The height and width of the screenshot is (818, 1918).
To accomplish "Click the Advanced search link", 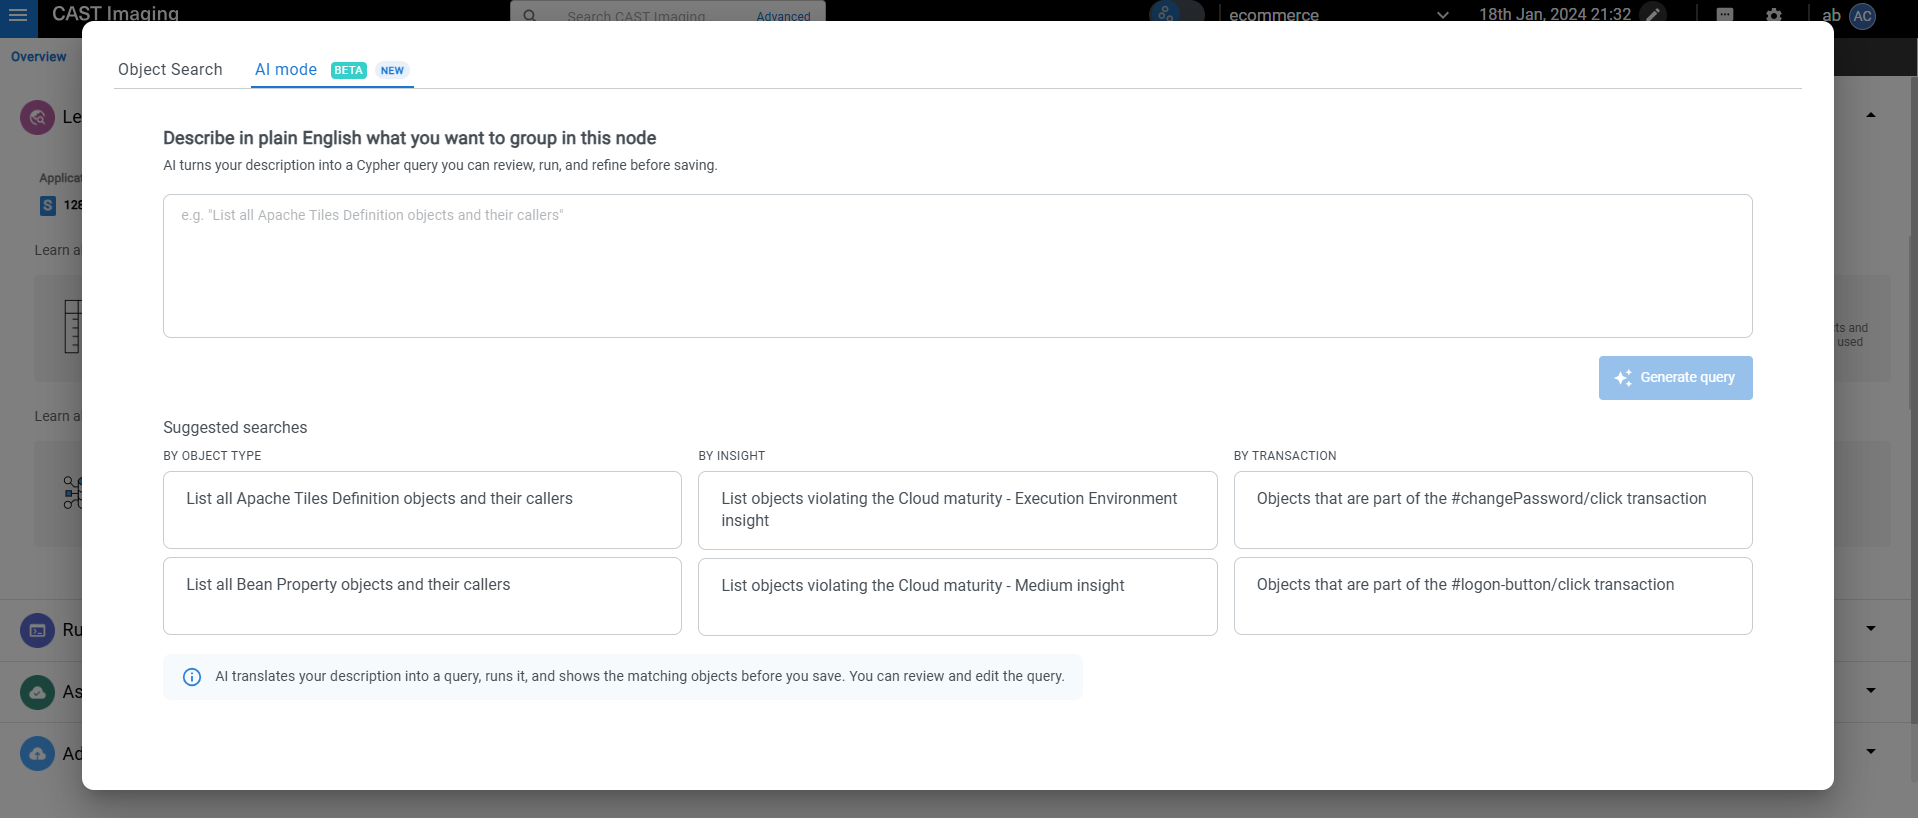I will (x=783, y=17).
